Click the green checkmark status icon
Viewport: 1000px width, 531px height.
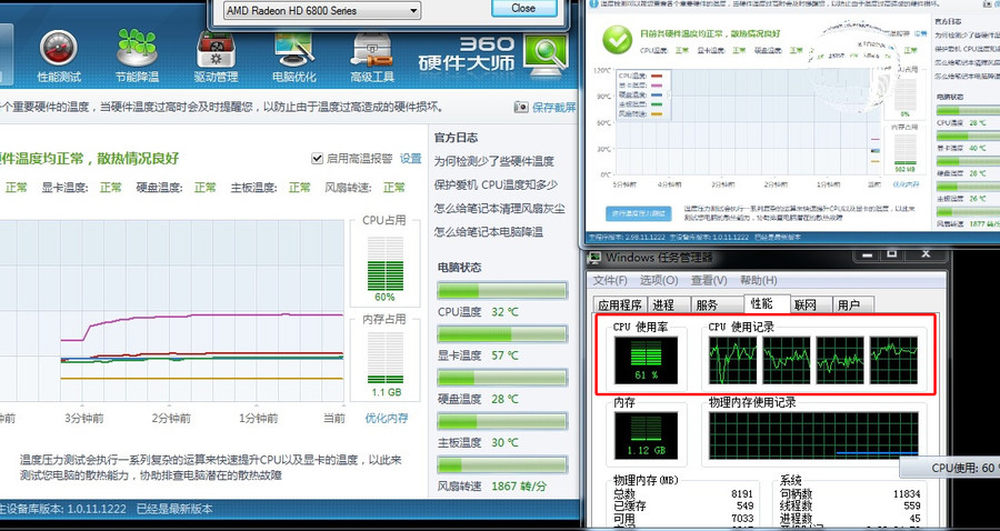(x=617, y=40)
